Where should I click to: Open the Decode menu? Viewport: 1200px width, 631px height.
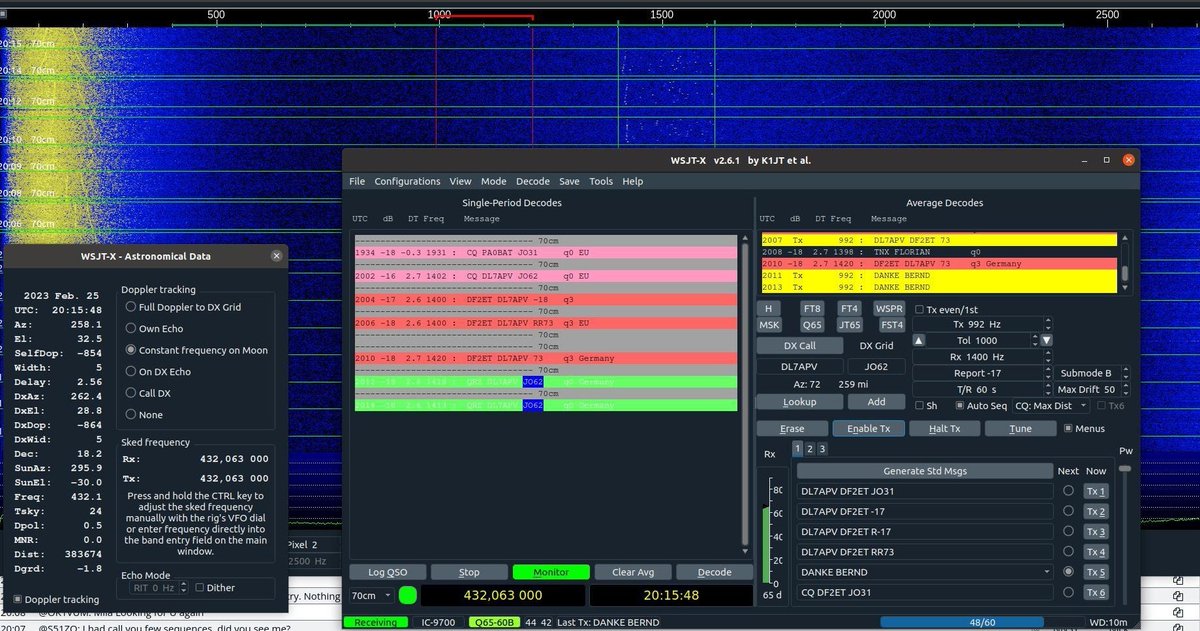533,181
